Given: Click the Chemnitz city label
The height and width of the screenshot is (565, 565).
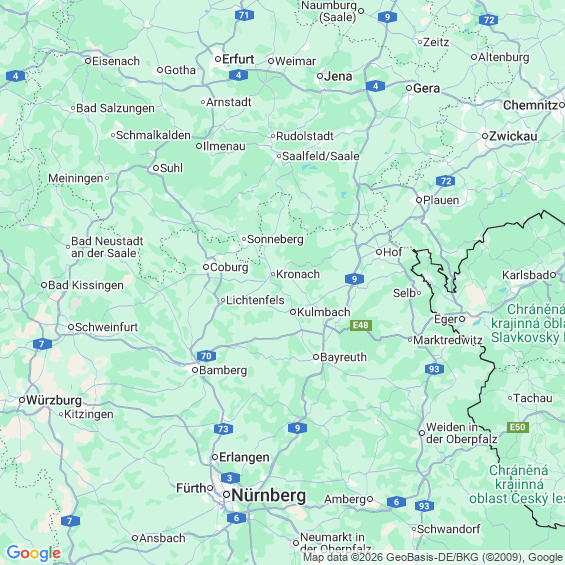Looking at the screenshot, I should click(x=530, y=105).
